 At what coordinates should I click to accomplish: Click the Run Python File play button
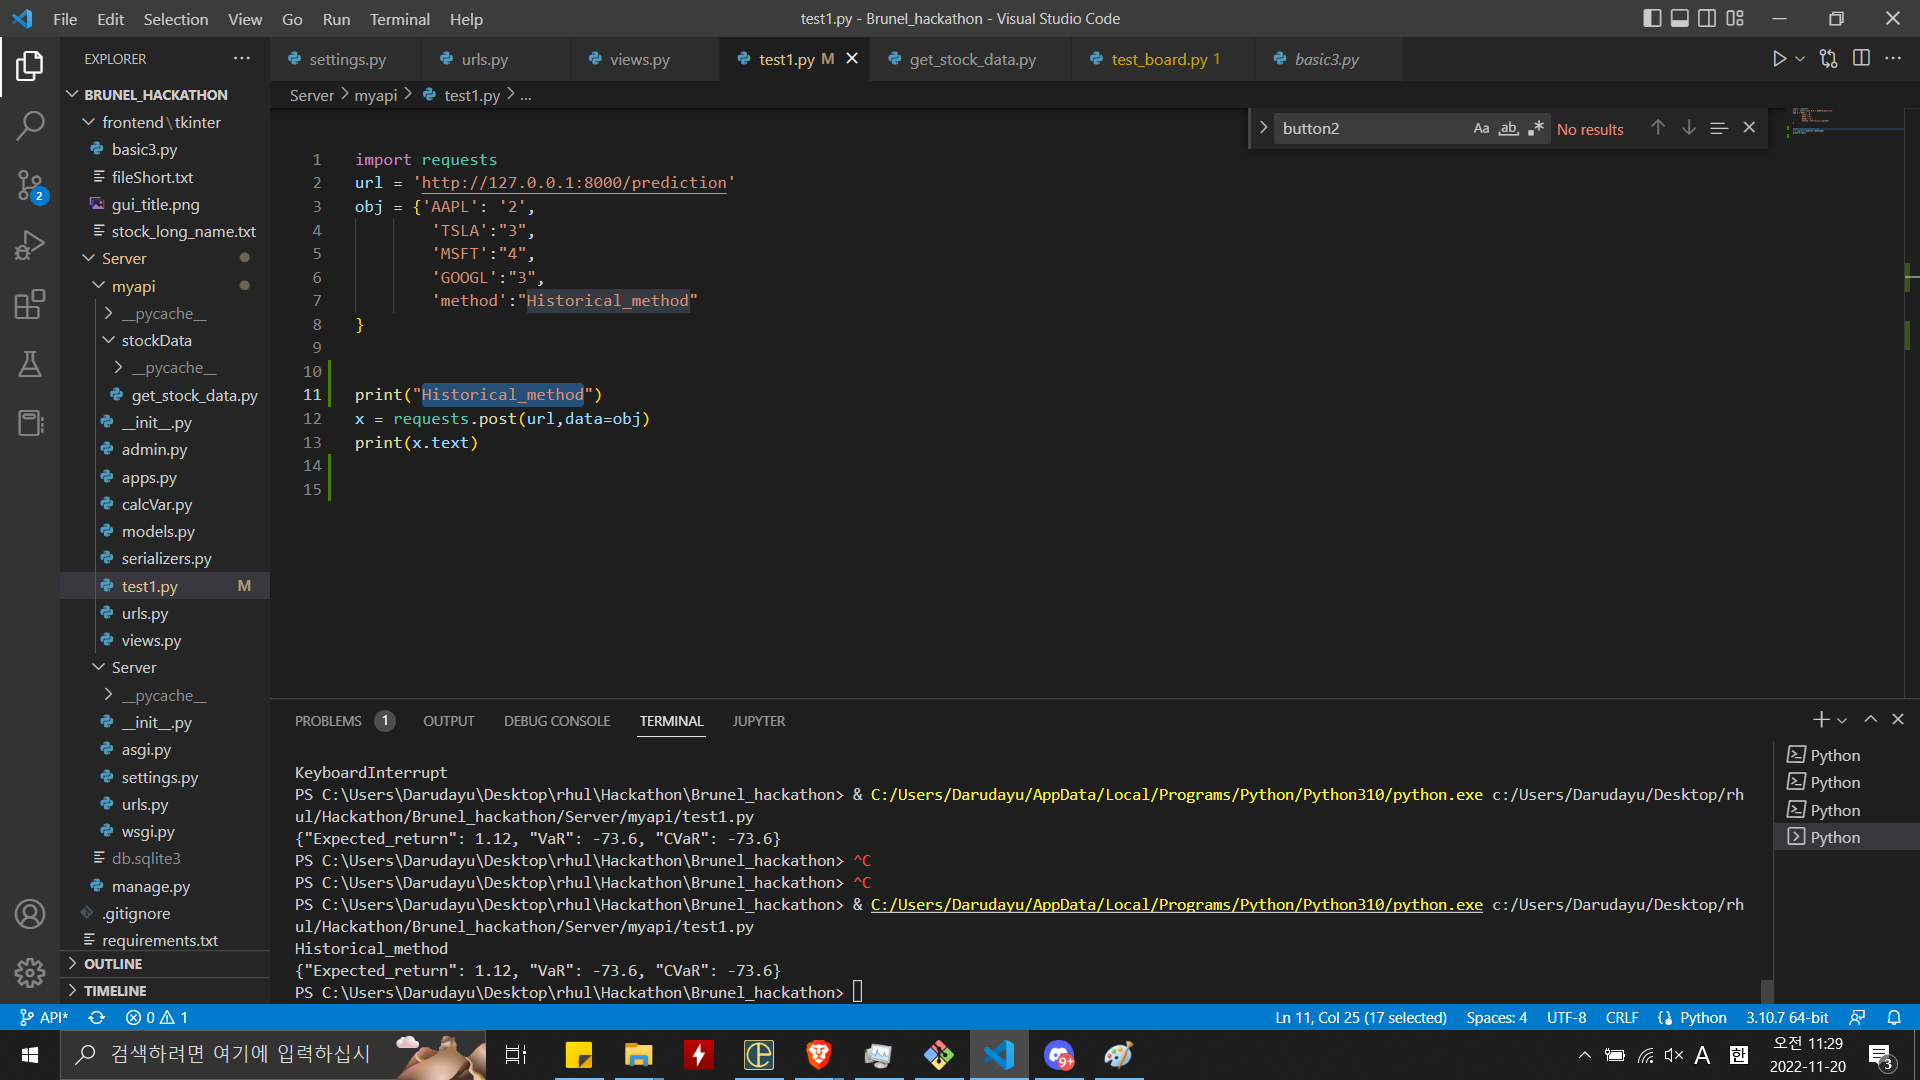click(x=1779, y=59)
